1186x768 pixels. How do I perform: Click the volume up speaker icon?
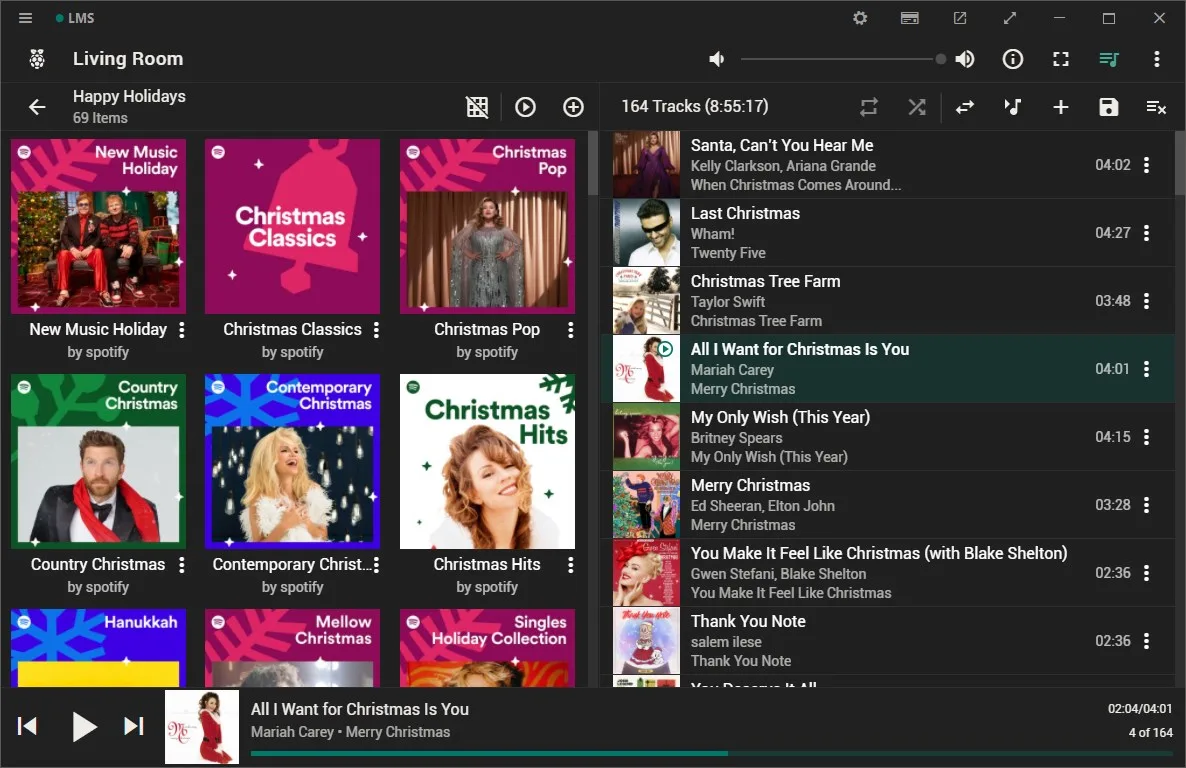click(x=965, y=59)
